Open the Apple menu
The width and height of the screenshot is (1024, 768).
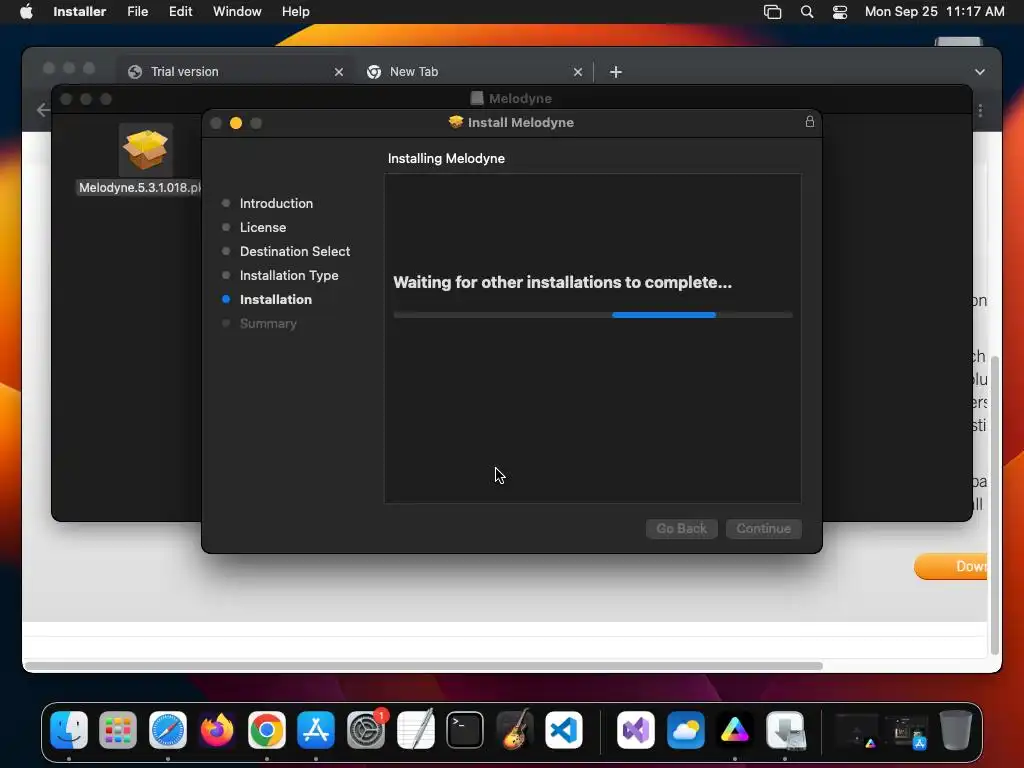tap(26, 12)
